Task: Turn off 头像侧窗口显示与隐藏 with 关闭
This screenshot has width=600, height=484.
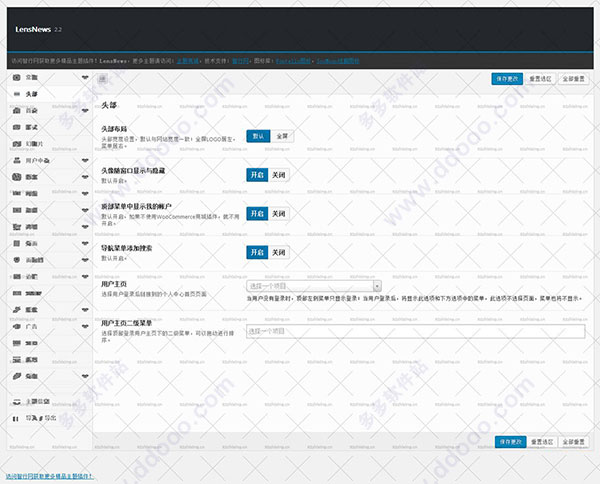Action: click(279, 175)
